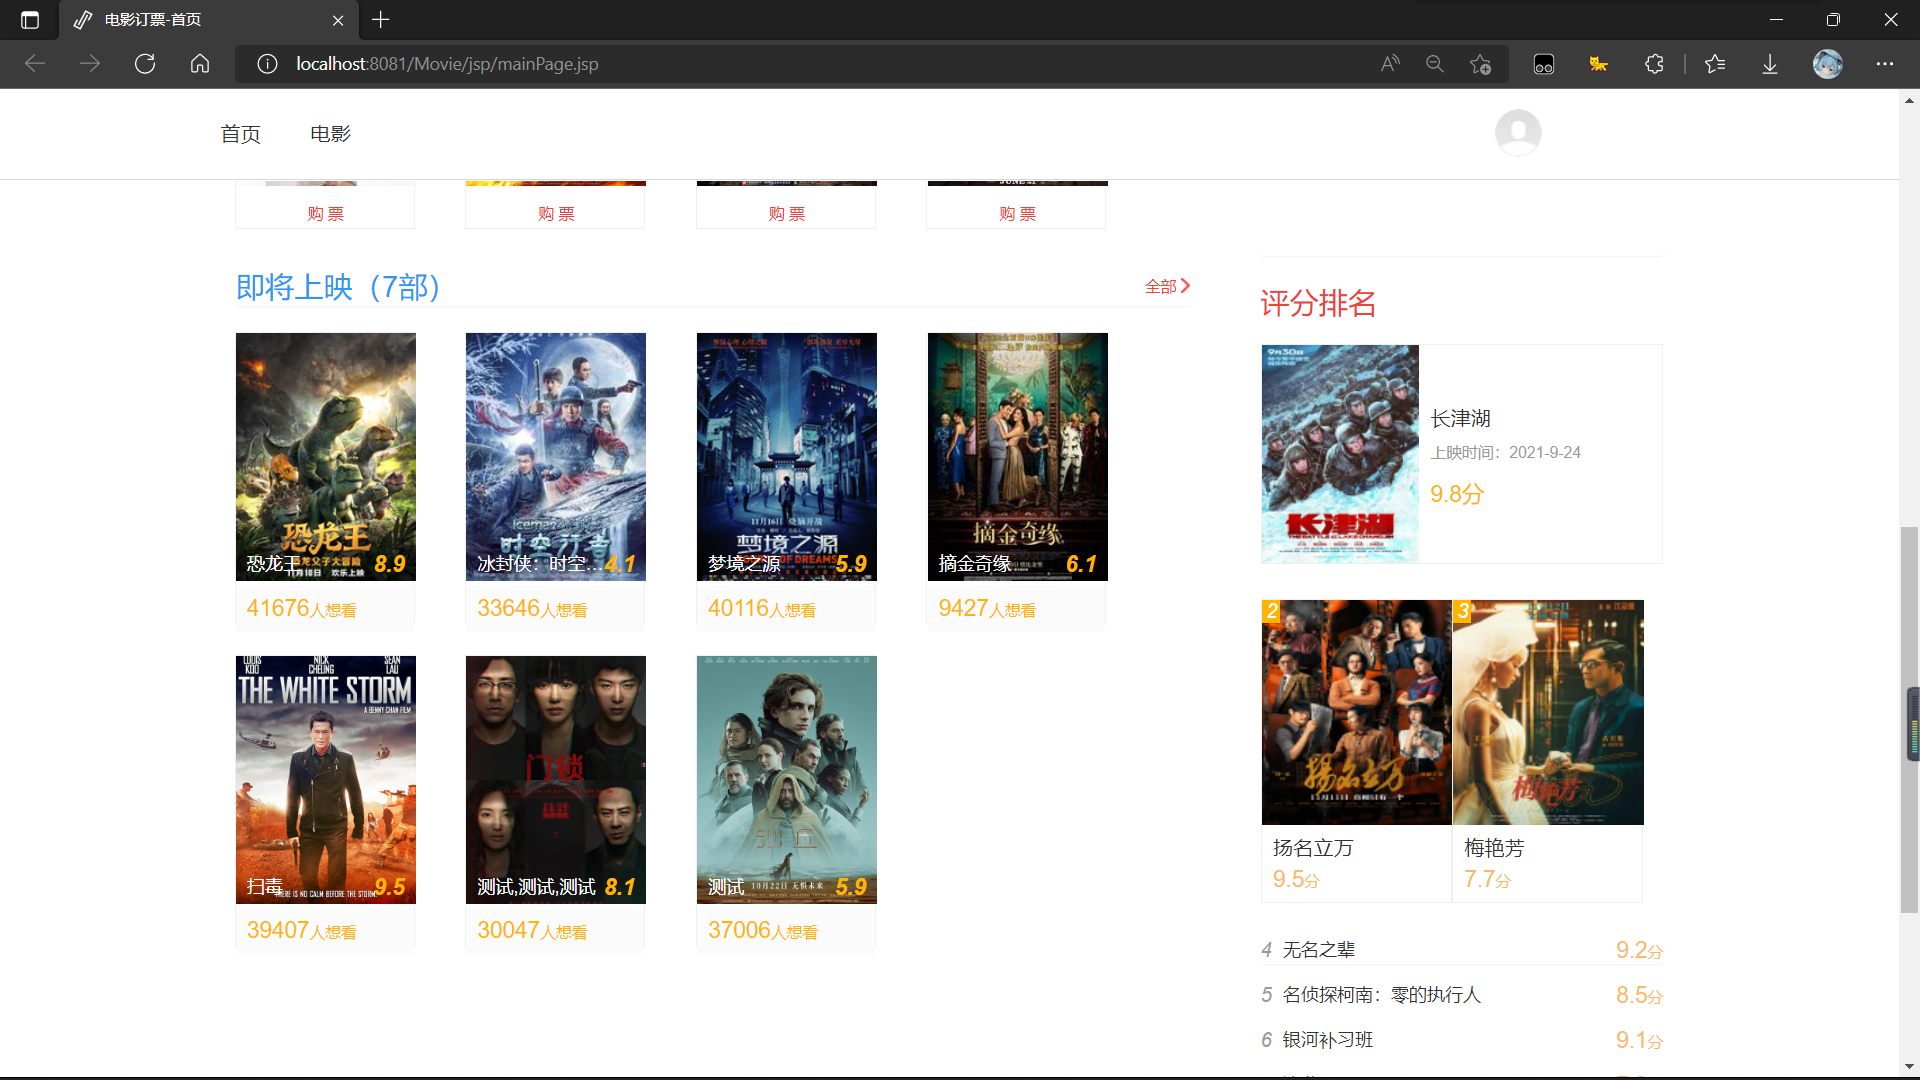Click the page info icon in the address bar
This screenshot has width=1920, height=1080.
267,63
